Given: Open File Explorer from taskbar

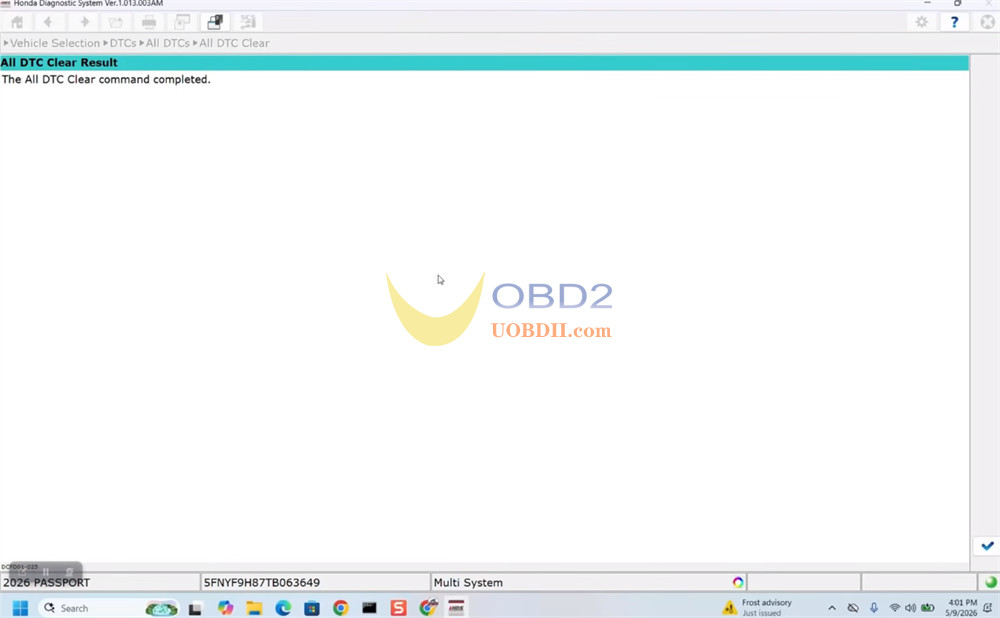Looking at the screenshot, I should (254, 608).
